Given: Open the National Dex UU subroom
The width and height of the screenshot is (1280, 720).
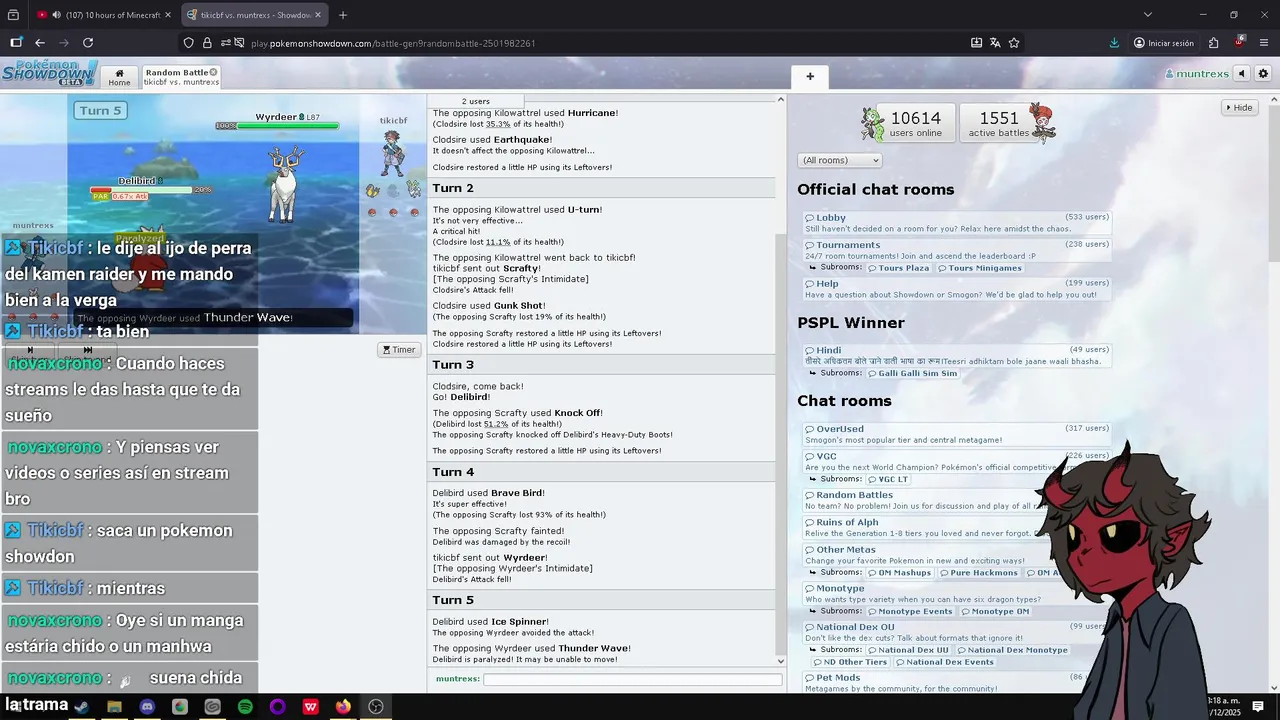Looking at the screenshot, I should pos(908,650).
